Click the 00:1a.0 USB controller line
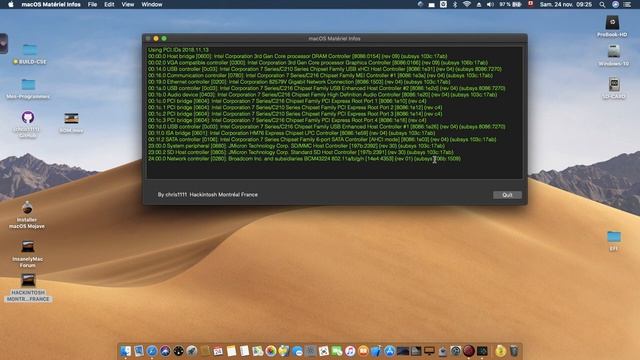This screenshot has width=640, height=360. click(x=327, y=88)
